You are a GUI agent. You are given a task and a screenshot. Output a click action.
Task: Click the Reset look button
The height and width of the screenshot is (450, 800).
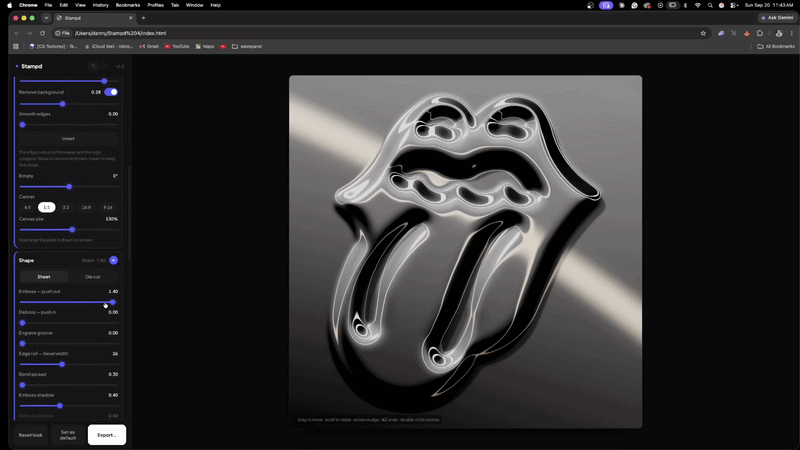point(31,435)
